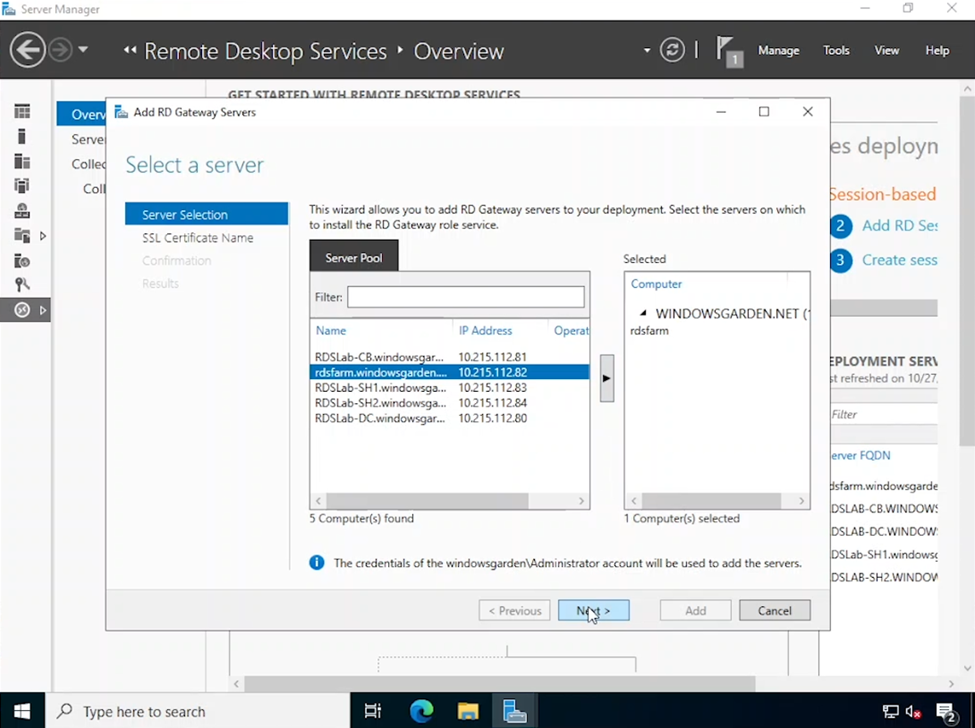Click the Cancel button
Image resolution: width=975 pixels, height=728 pixels.
[774, 610]
